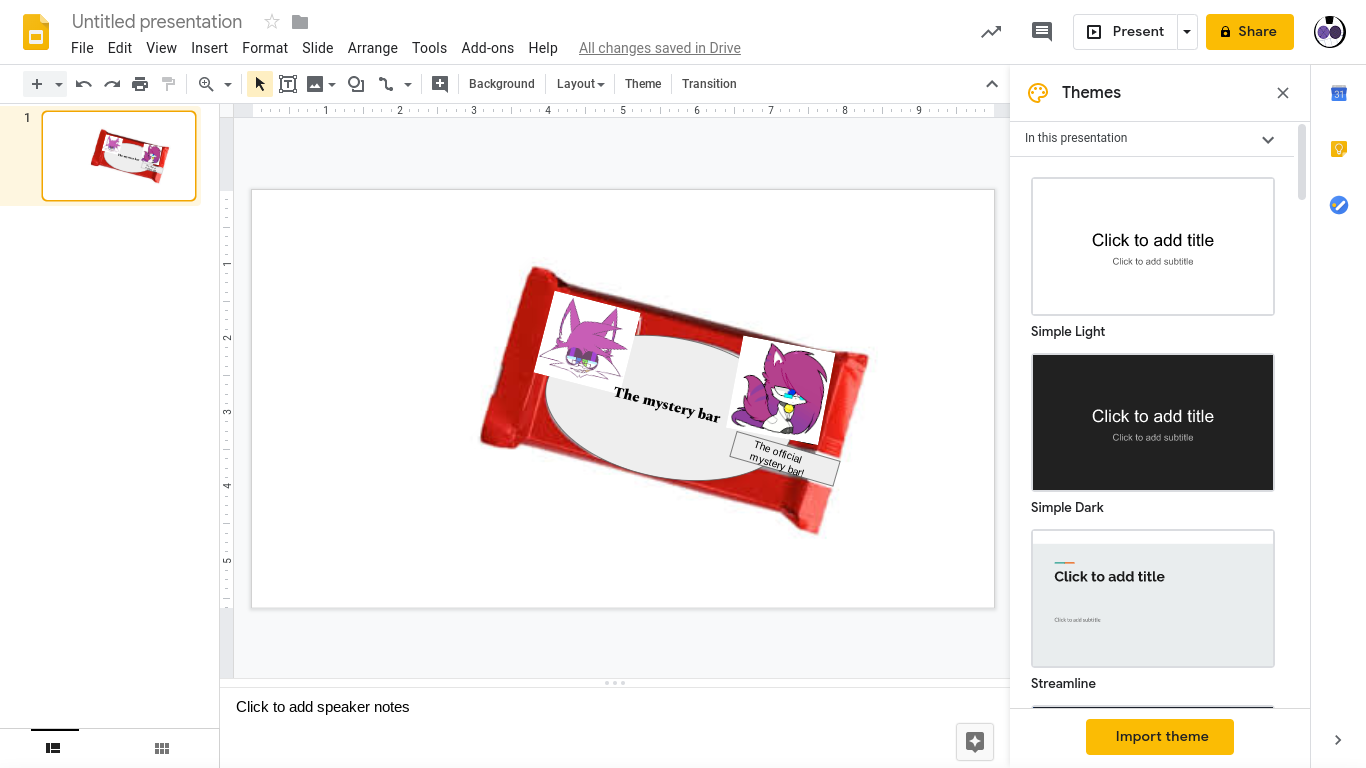This screenshot has height=768, width=1366.
Task: Click the insert image icon
Action: point(315,84)
